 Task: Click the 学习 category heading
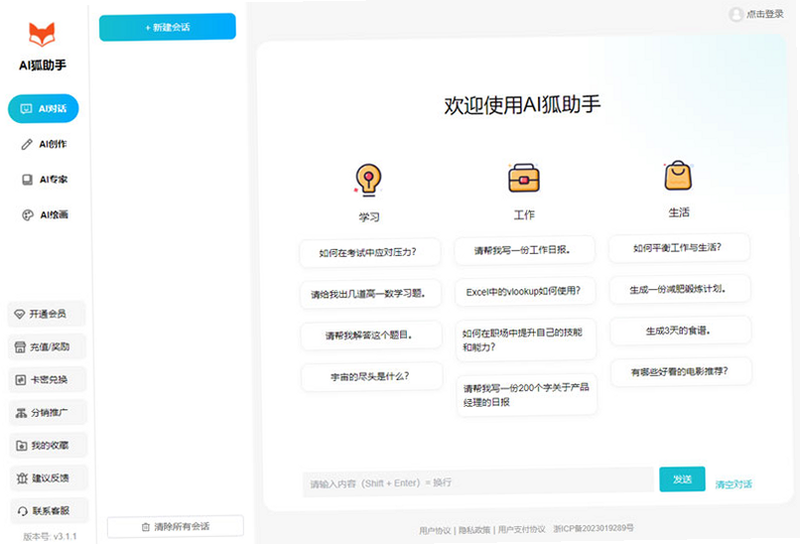pyautogui.click(x=369, y=217)
